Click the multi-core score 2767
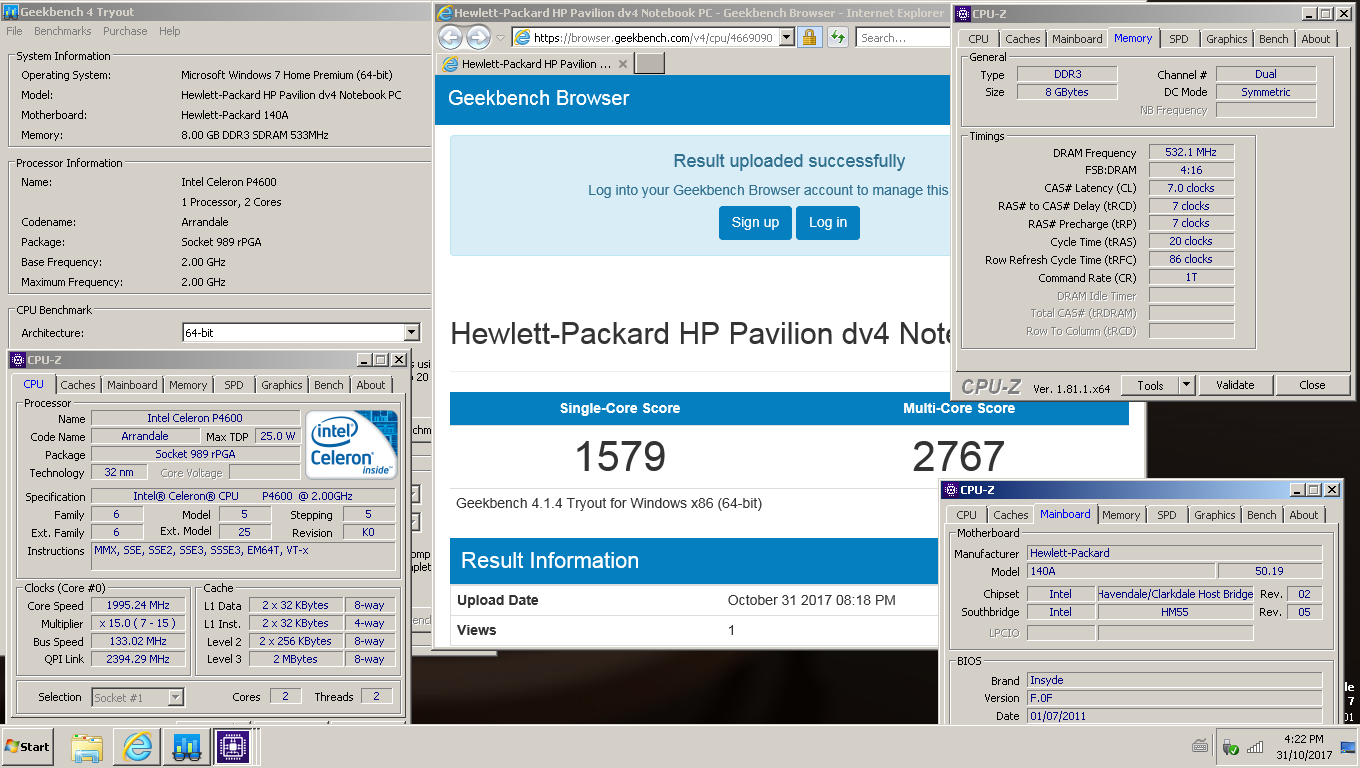1360x768 pixels. tap(958, 456)
